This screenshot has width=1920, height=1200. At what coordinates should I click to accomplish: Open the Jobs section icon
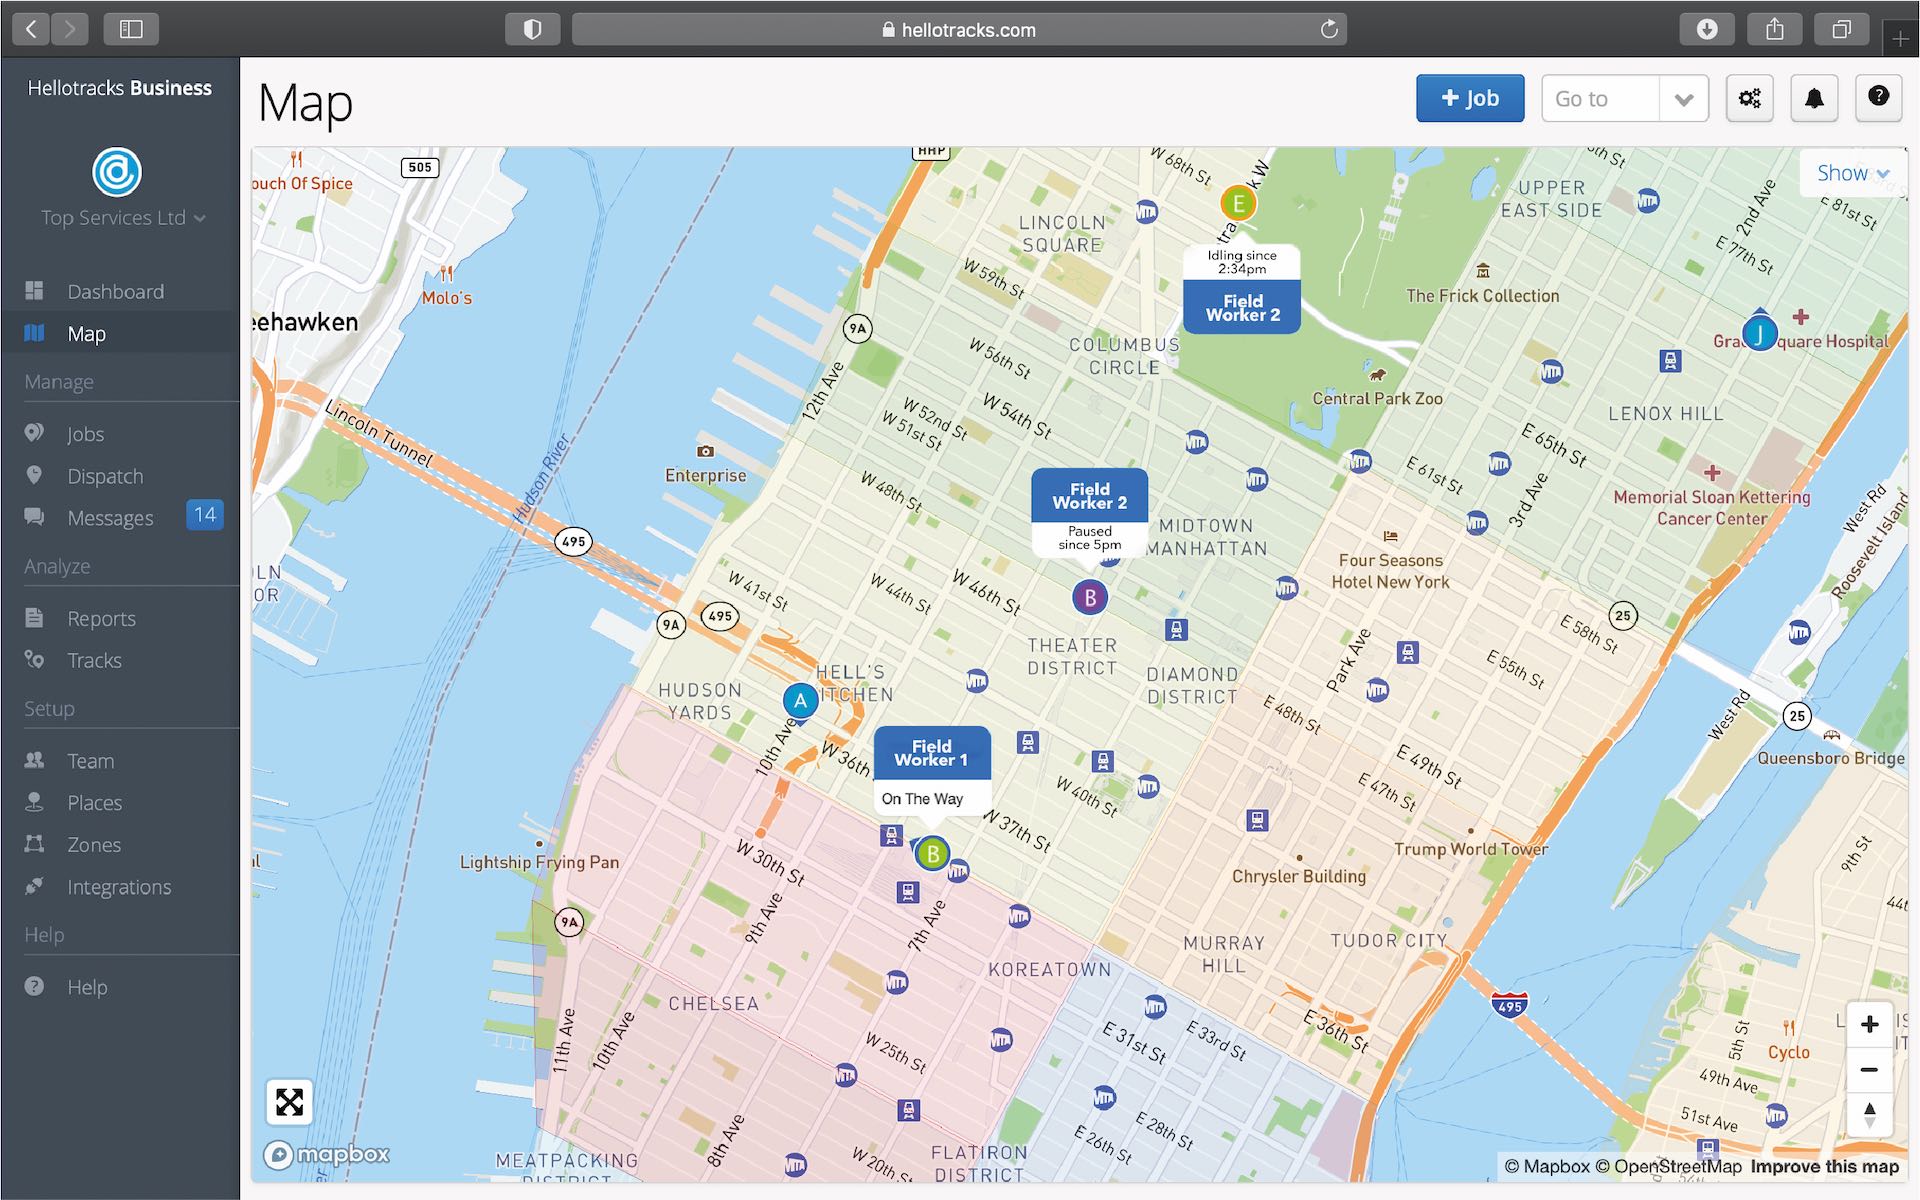coord(36,433)
